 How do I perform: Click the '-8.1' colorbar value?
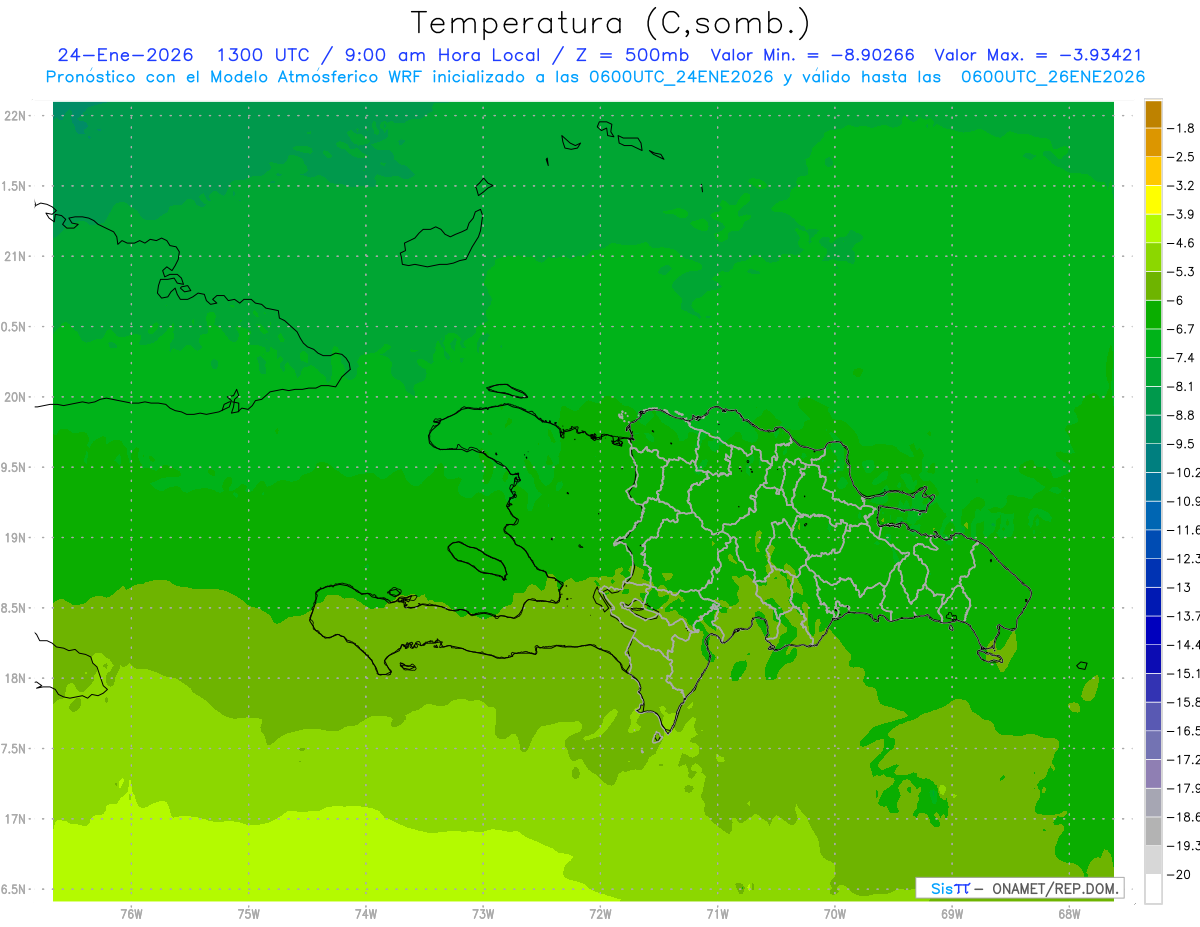tap(1181, 386)
